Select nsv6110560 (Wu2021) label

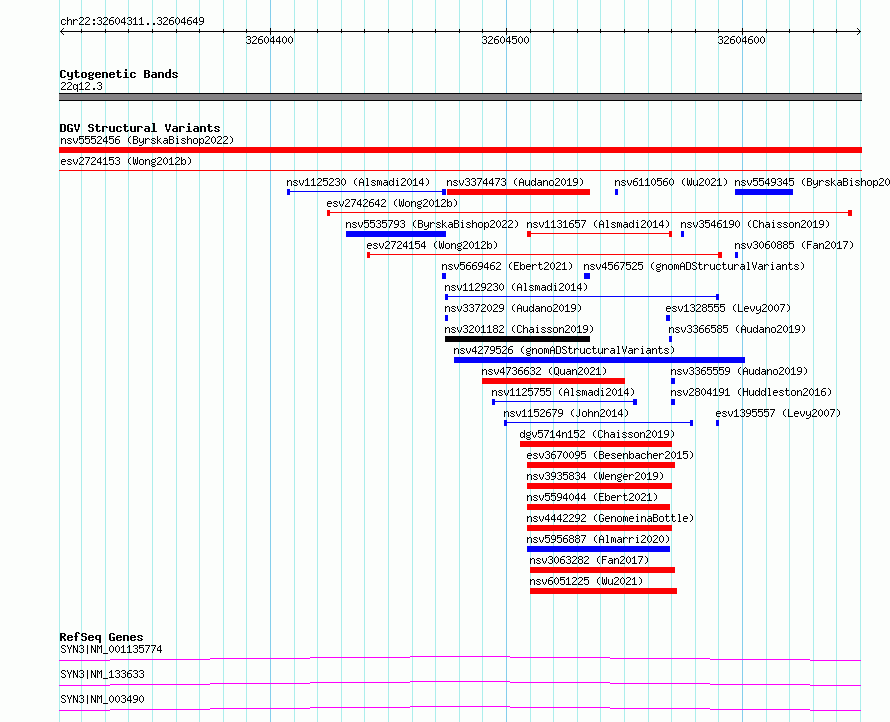coord(671,182)
